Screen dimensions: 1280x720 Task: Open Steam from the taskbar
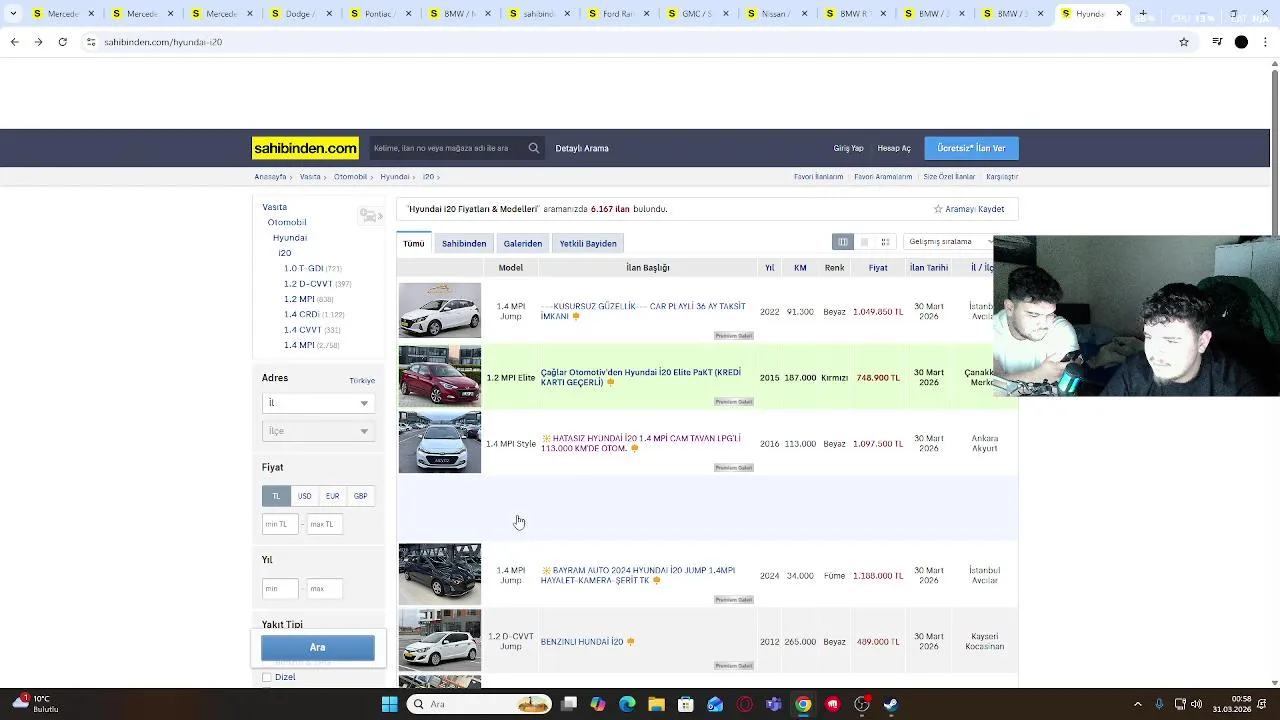coord(891,704)
